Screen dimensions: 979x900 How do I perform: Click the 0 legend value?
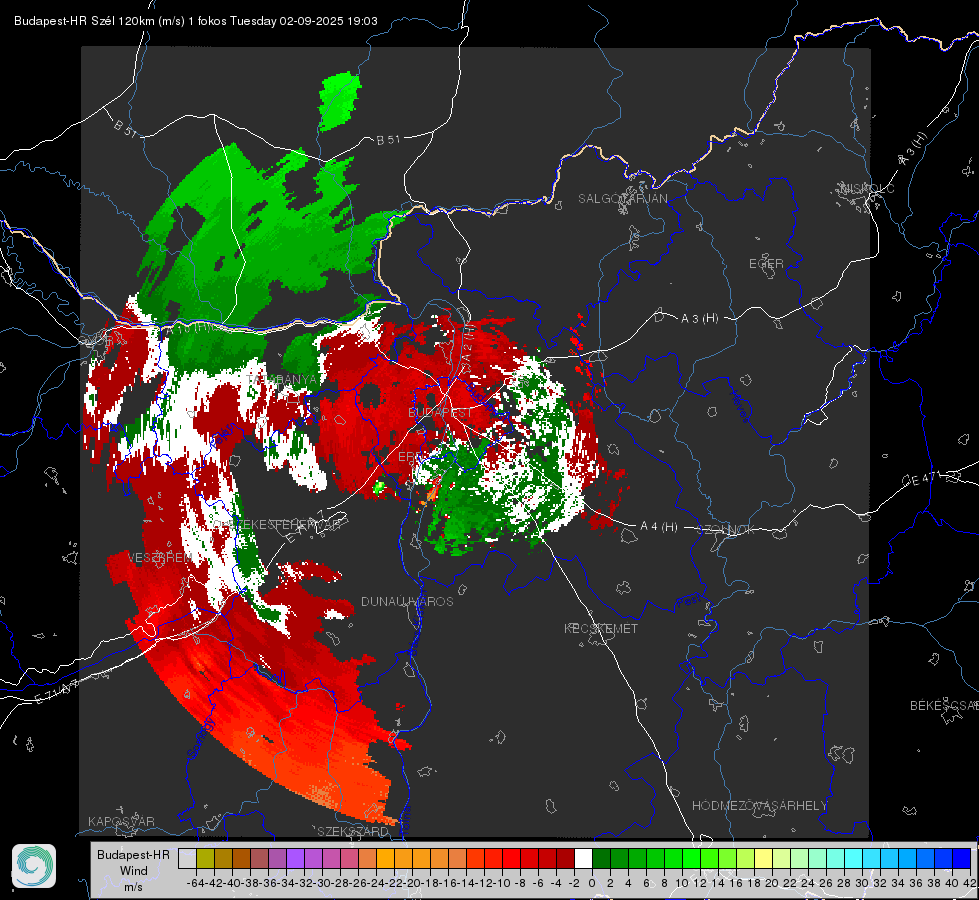click(x=592, y=883)
